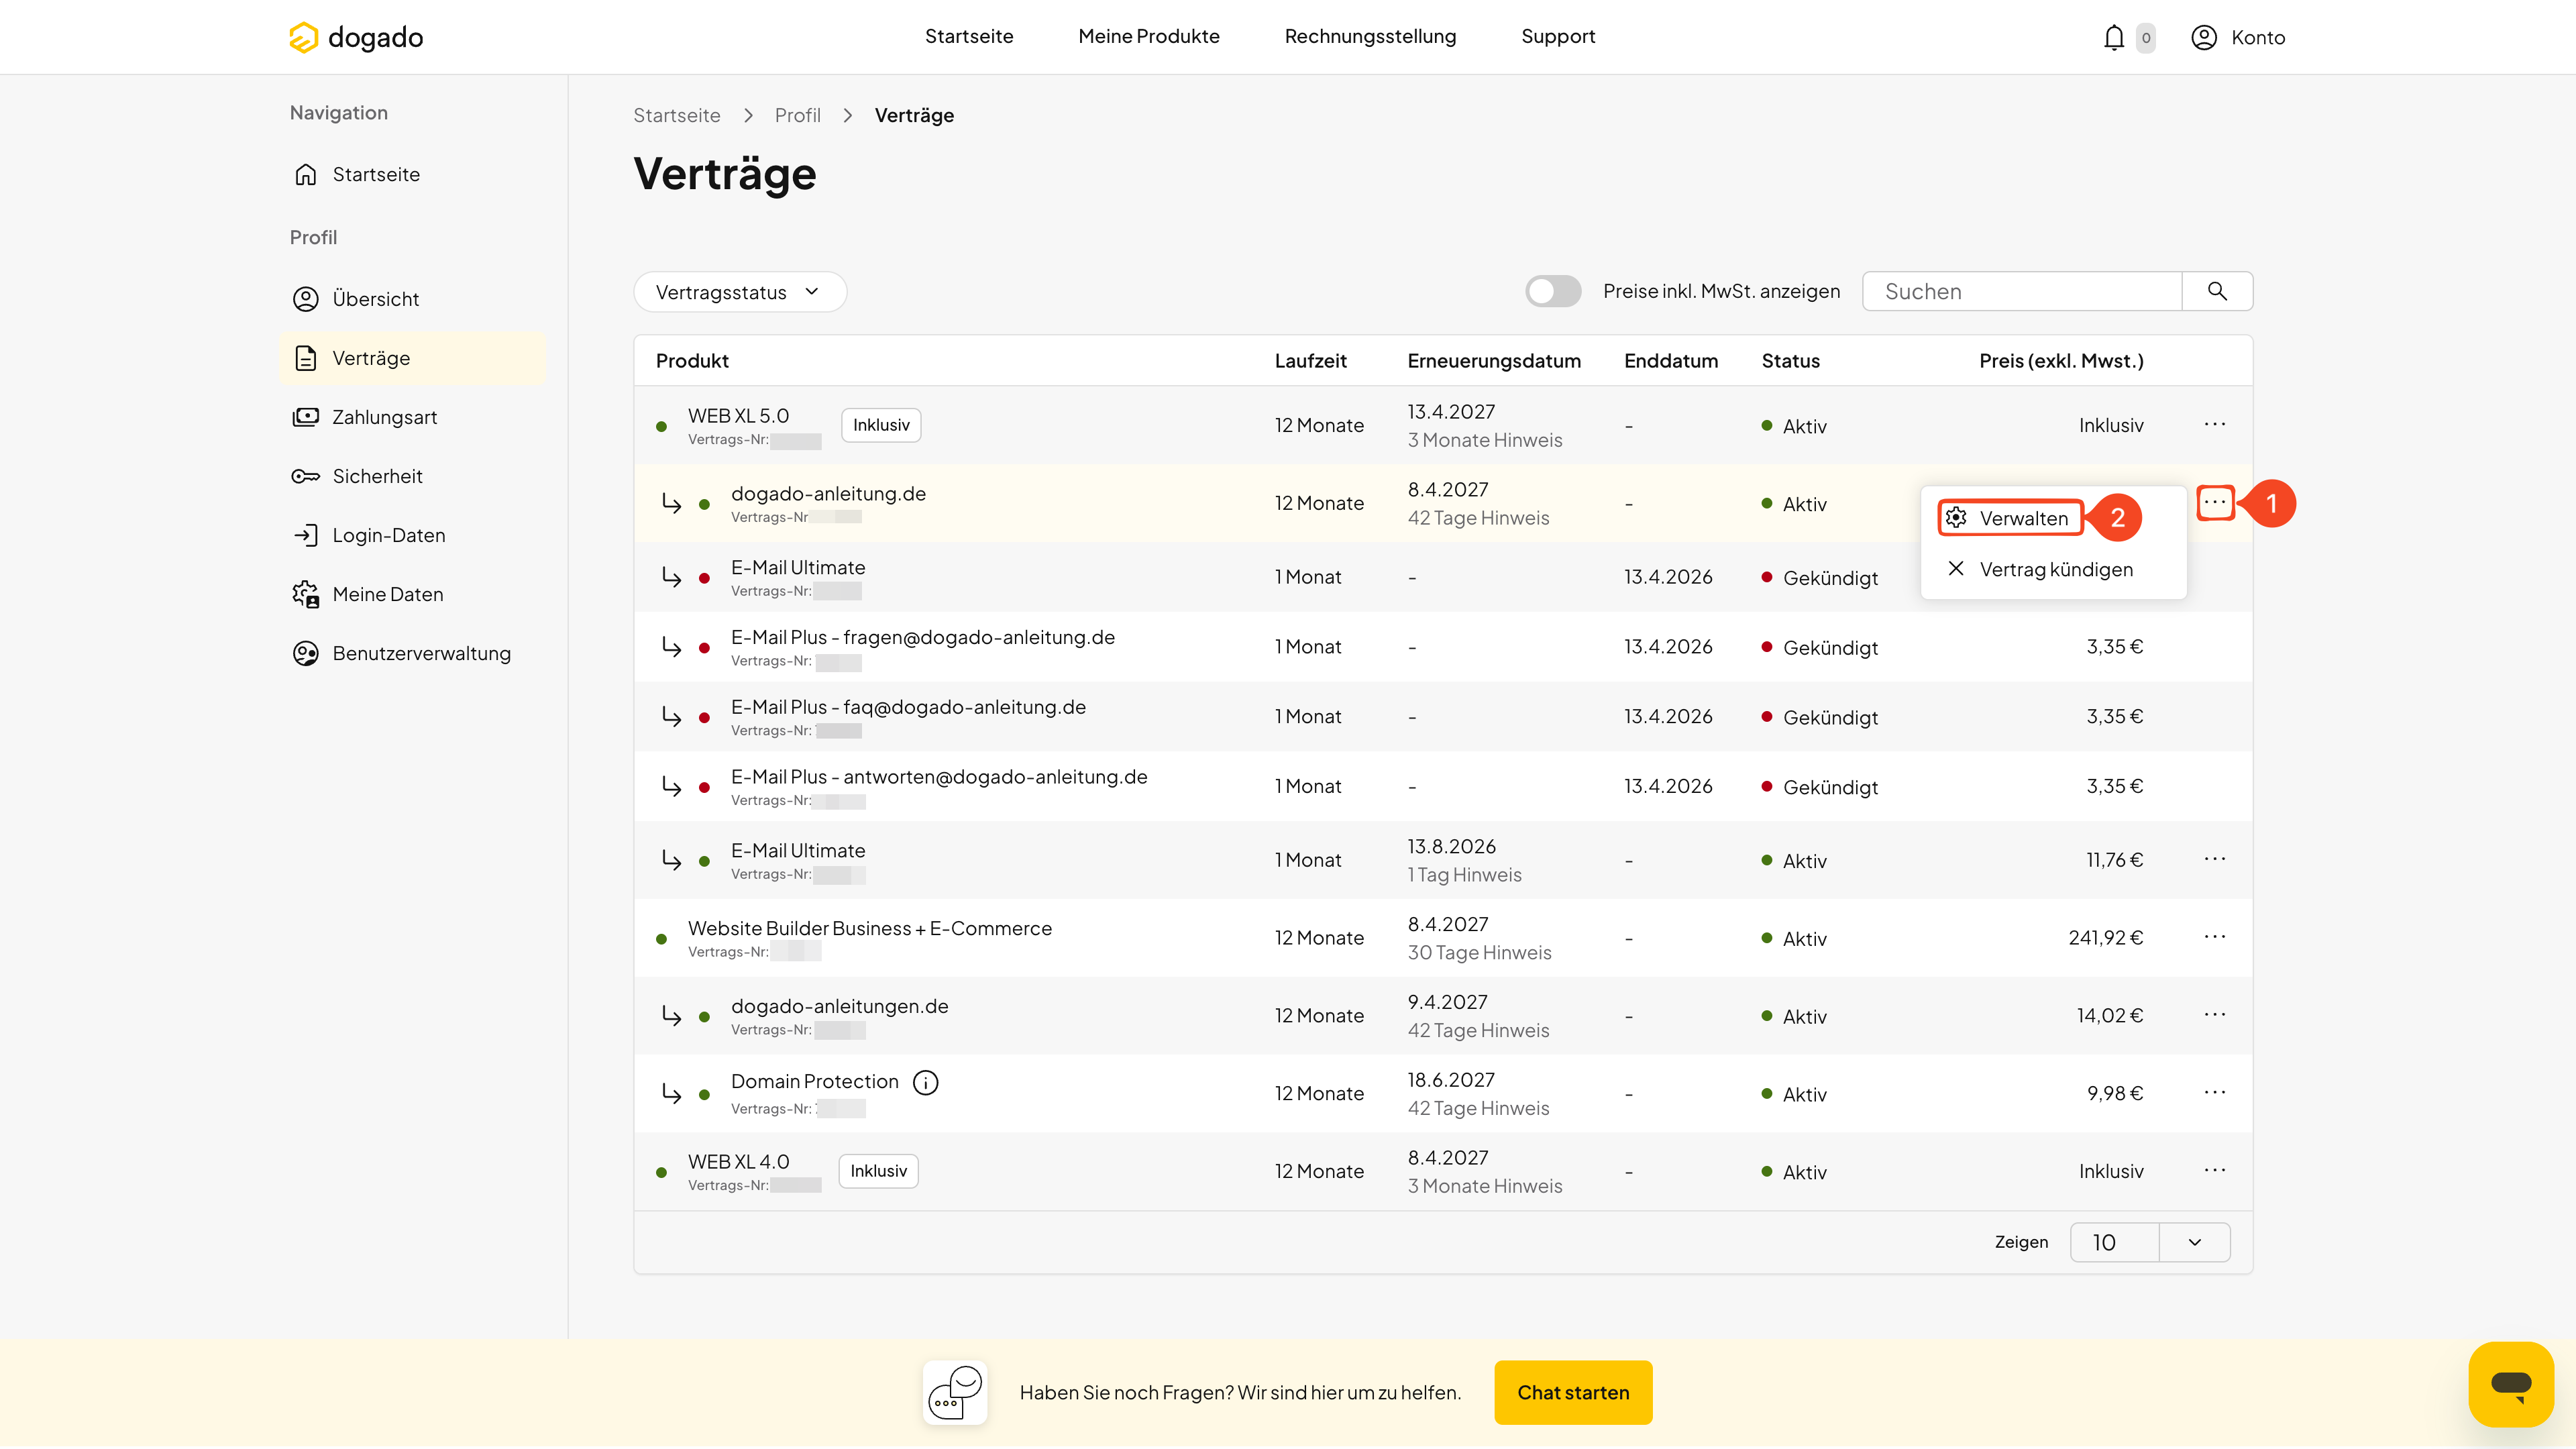Image resolution: width=2576 pixels, height=1449 pixels.
Task: Select E-Mail Plus - fragen@dogado-anleitung.de row
Action: pyautogui.click(x=1443, y=647)
